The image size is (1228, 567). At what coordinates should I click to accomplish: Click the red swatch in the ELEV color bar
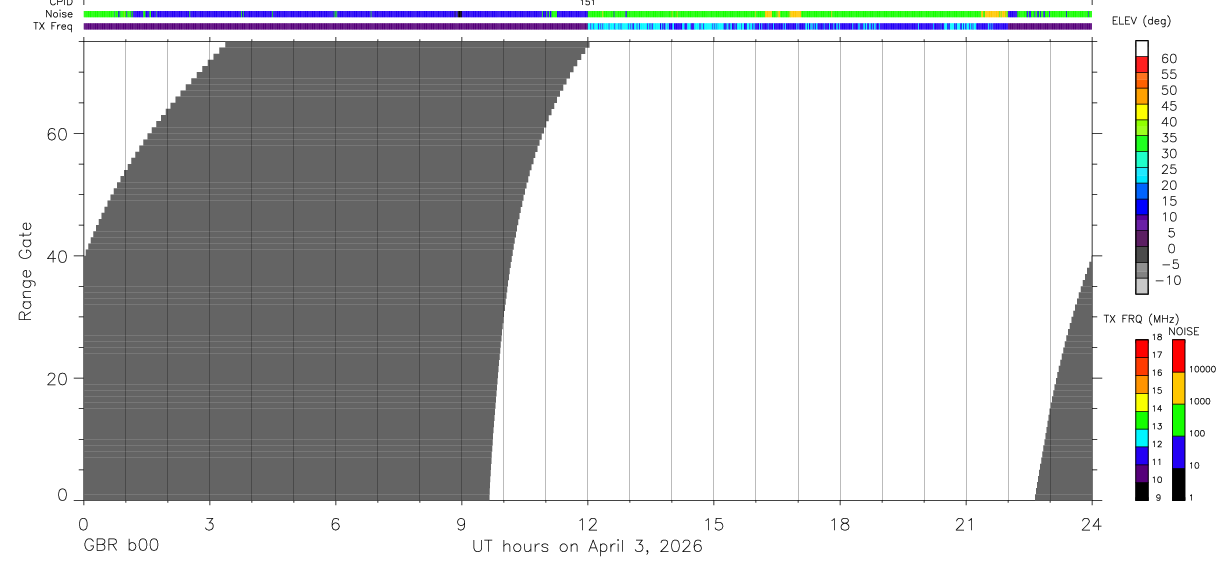coord(1141,65)
